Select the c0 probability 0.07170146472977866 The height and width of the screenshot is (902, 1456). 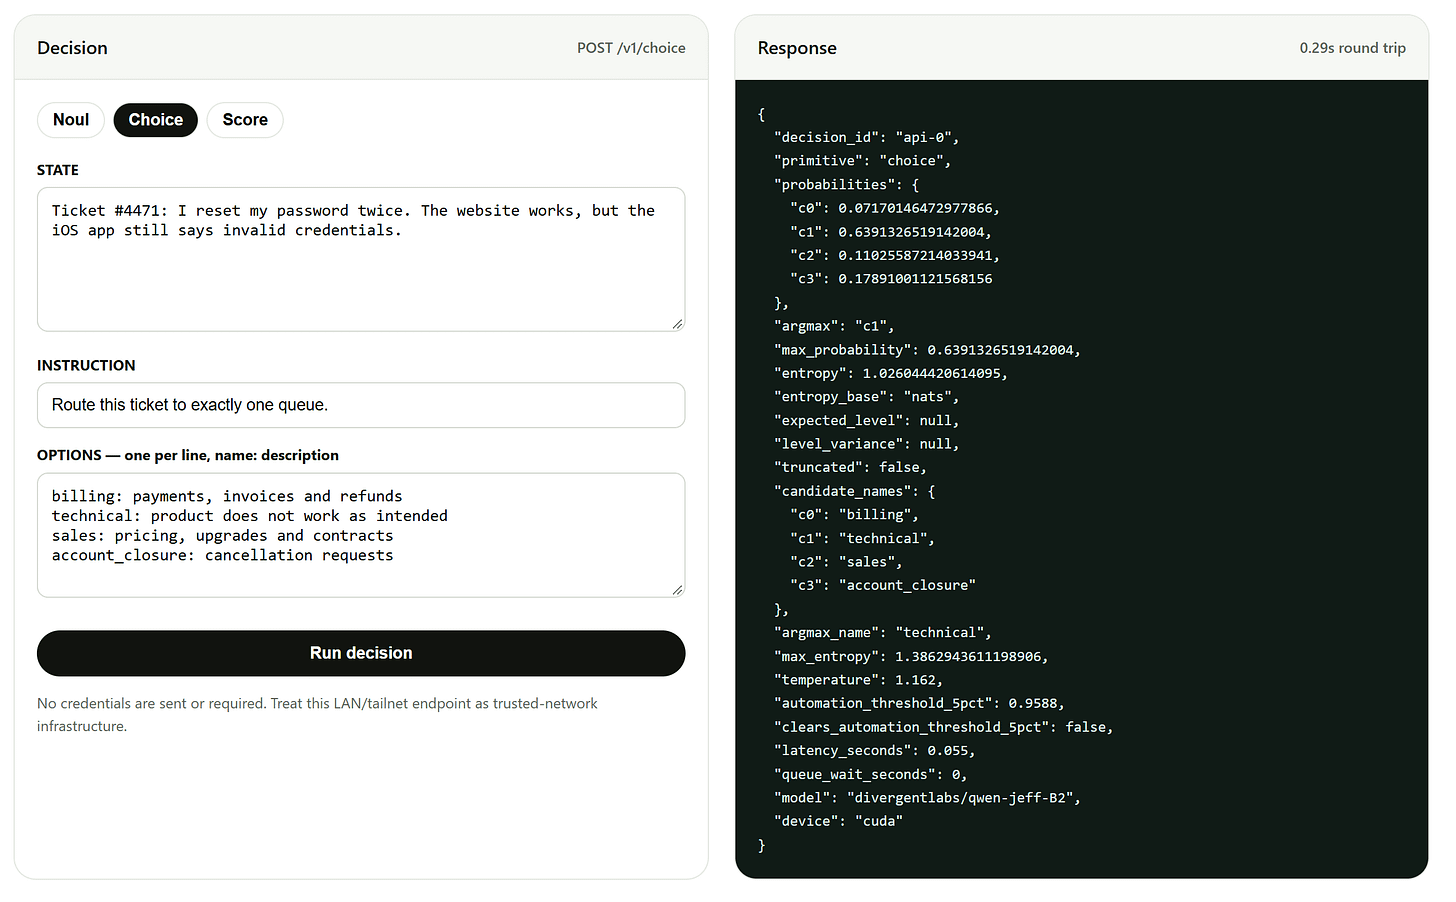915,208
